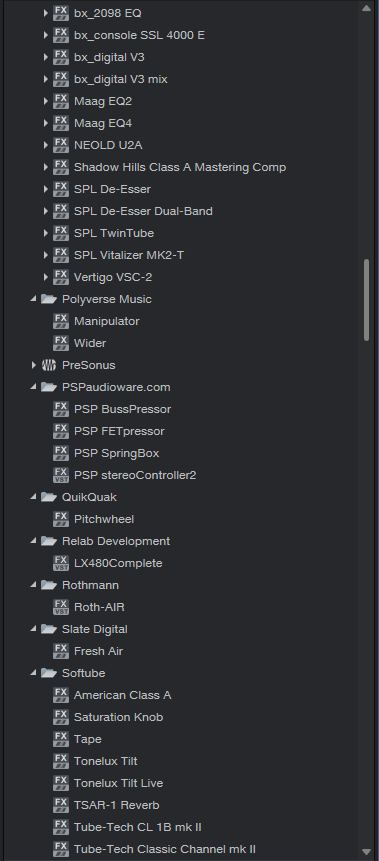The image size is (379, 861).
Task: Expand the SPL Vitalizer MK2-T entry
Action: click(x=46, y=255)
